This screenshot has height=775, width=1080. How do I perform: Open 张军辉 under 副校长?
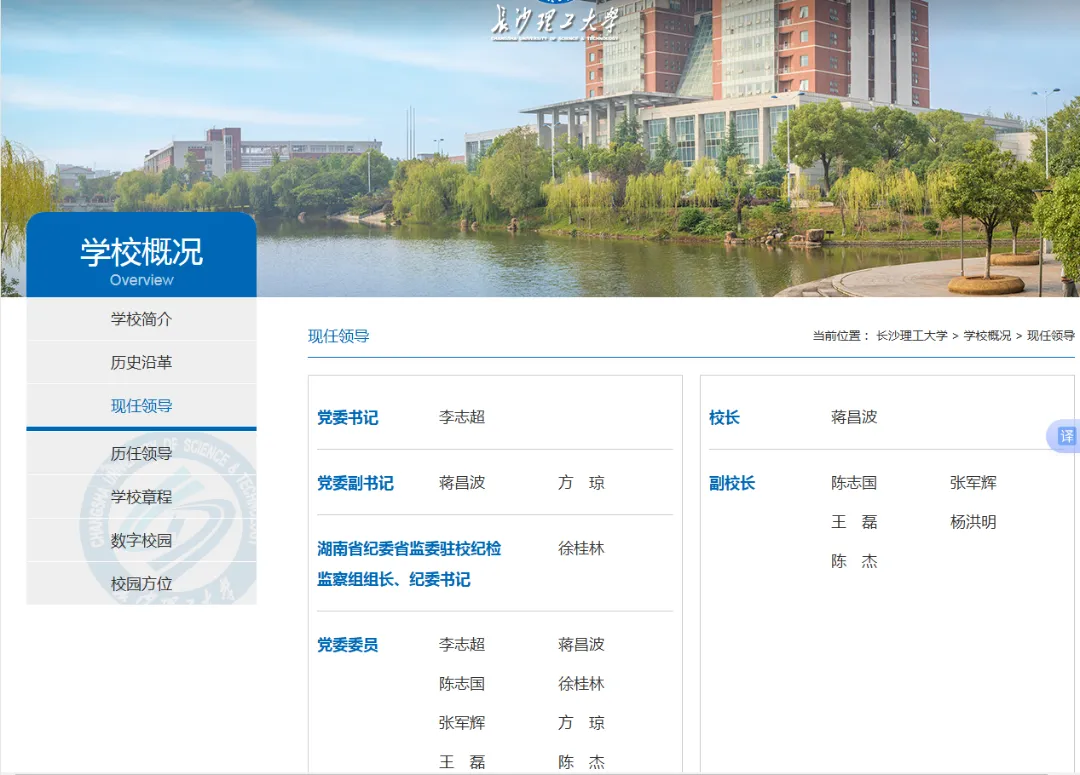tap(973, 483)
